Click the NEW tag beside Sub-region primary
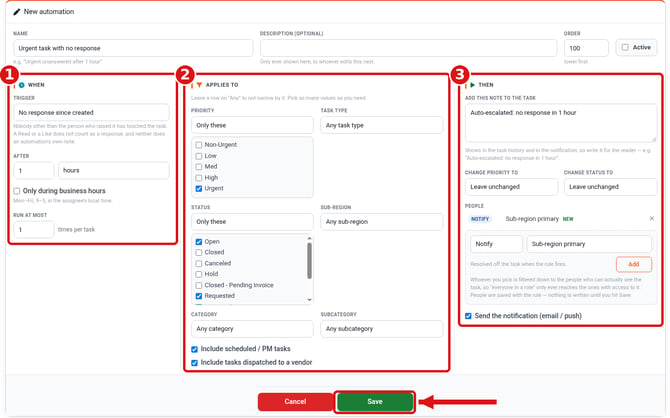 568,219
